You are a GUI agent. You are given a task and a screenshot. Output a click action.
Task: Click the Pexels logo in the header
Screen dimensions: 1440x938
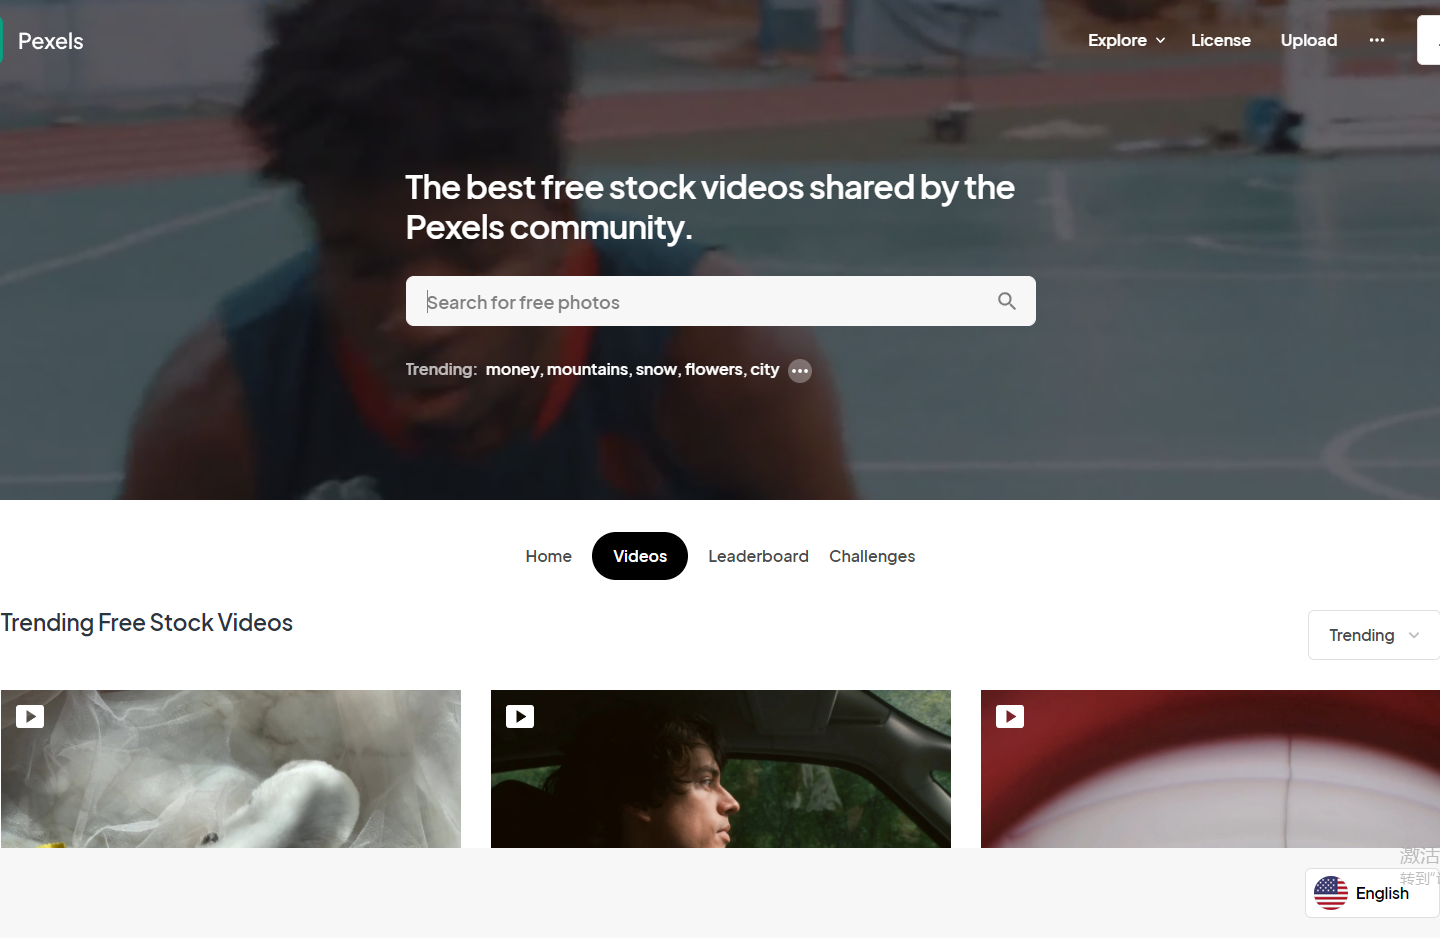tap(42, 41)
